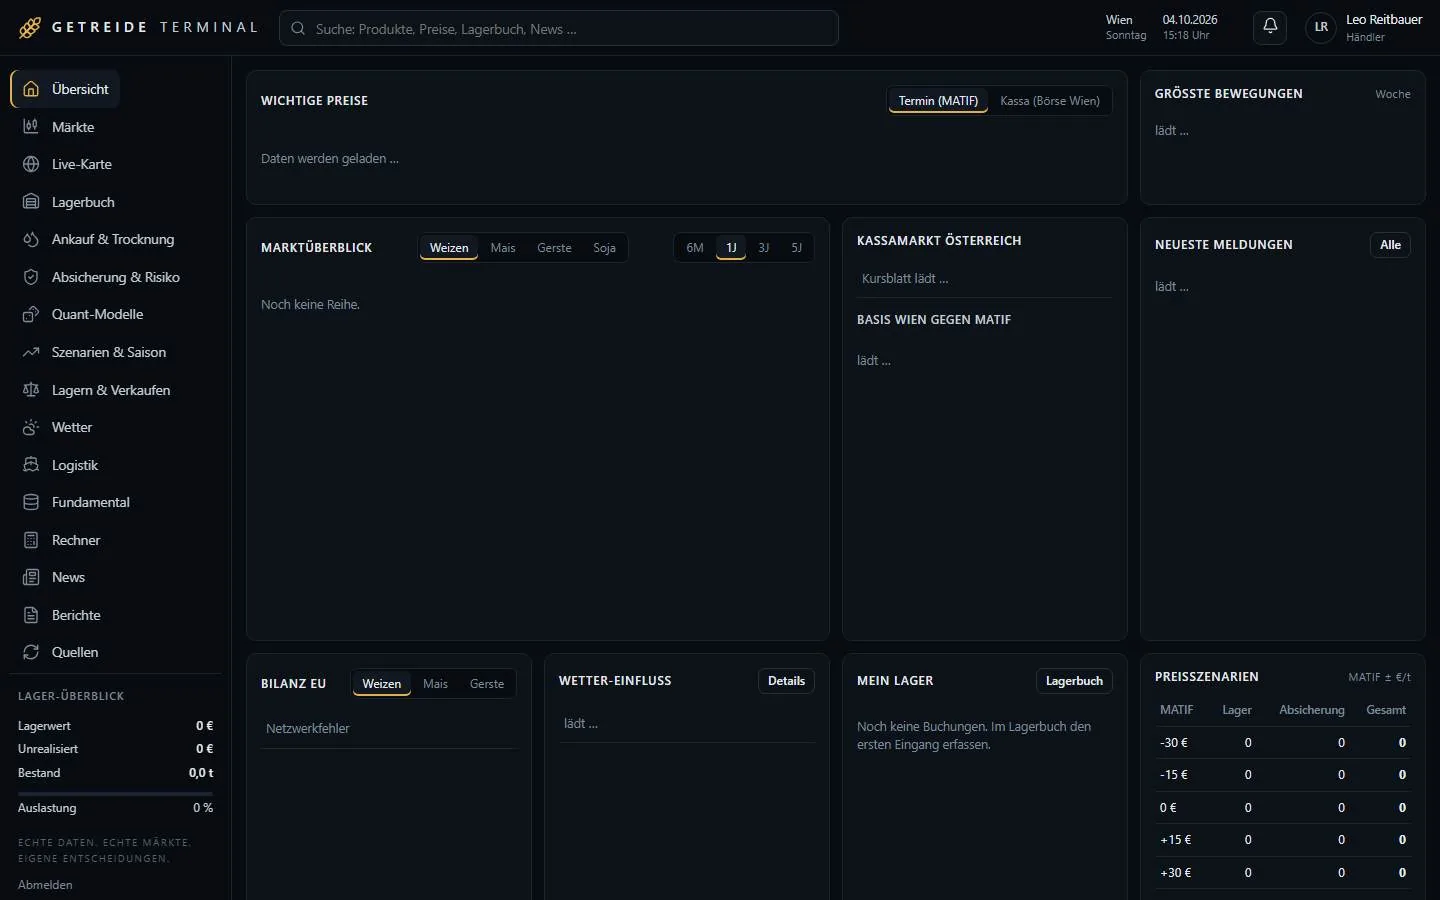Open Absicherung & Risiko shield icon
This screenshot has width=1440, height=900.
pos(31,277)
